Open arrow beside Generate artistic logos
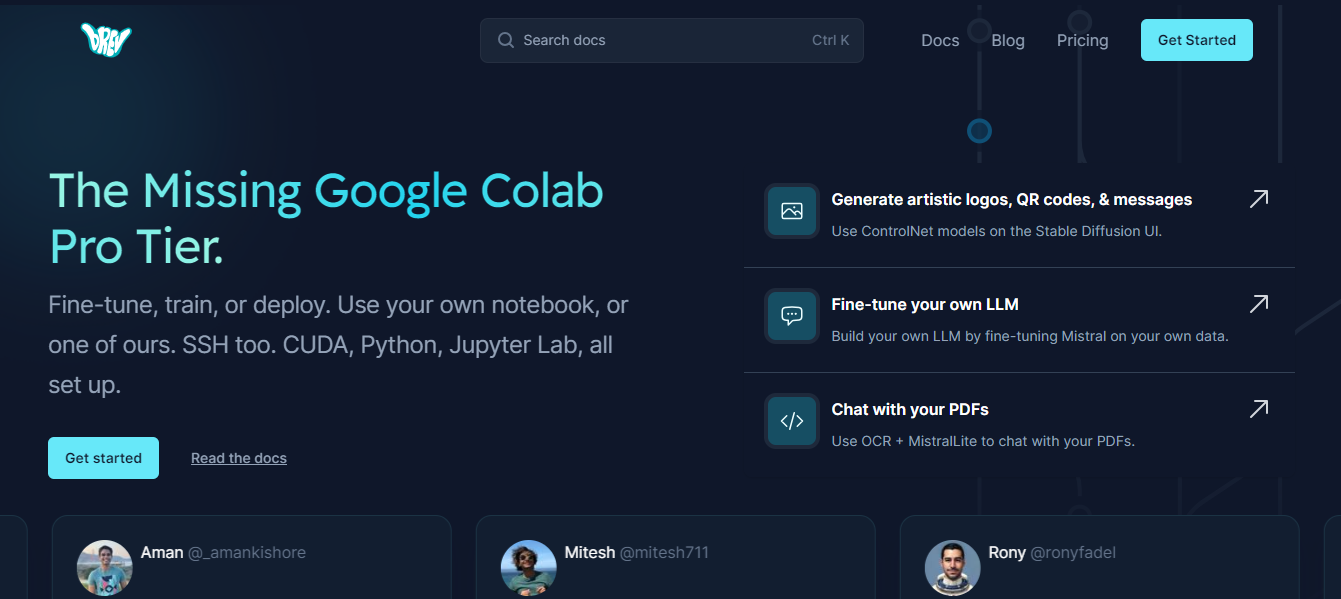 (x=1259, y=199)
